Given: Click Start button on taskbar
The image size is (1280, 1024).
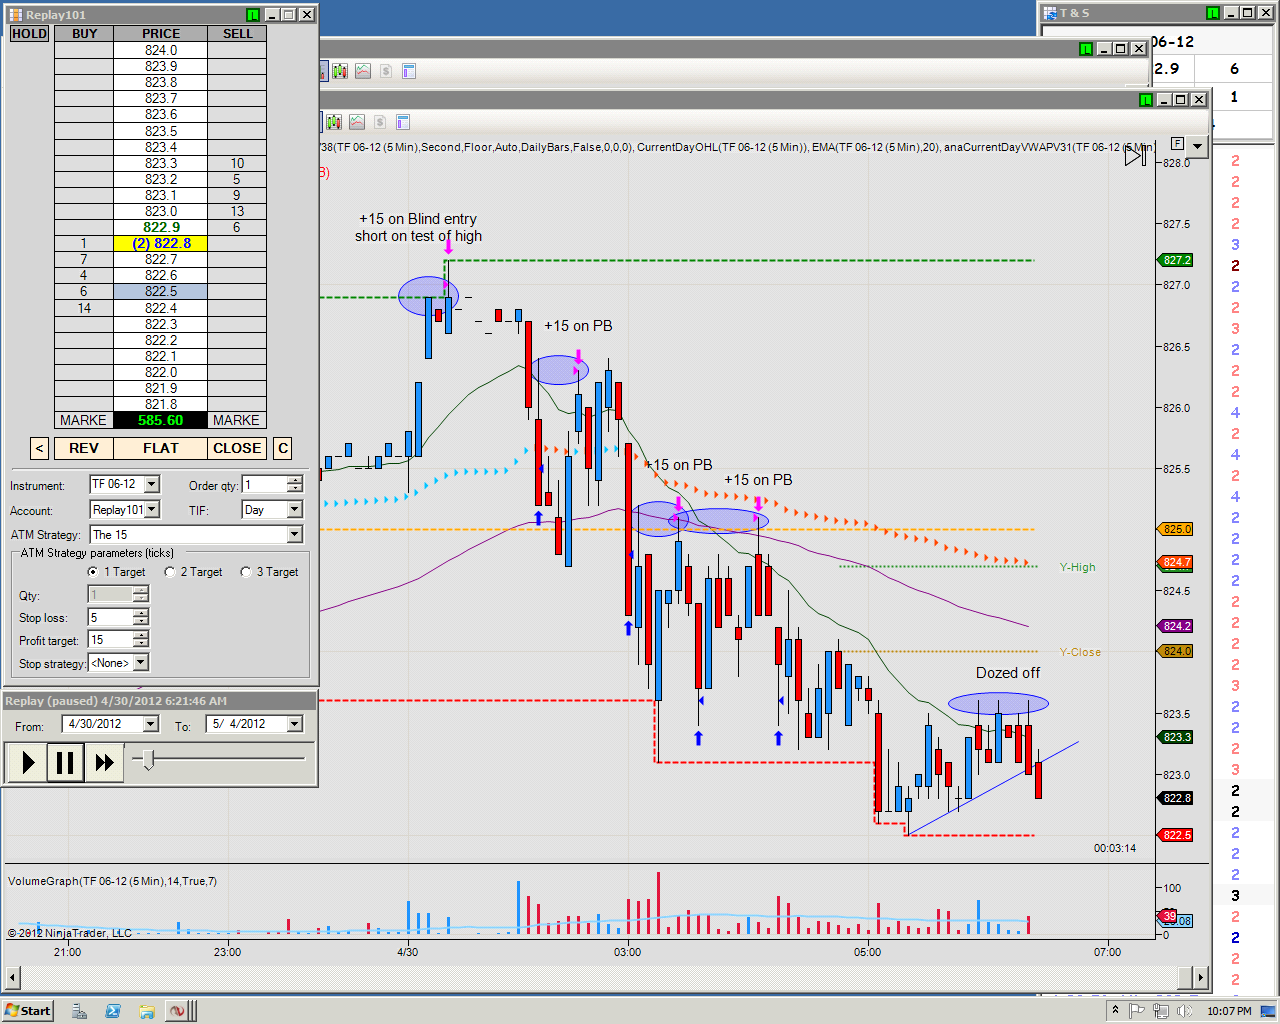Looking at the screenshot, I should click(x=28, y=1011).
